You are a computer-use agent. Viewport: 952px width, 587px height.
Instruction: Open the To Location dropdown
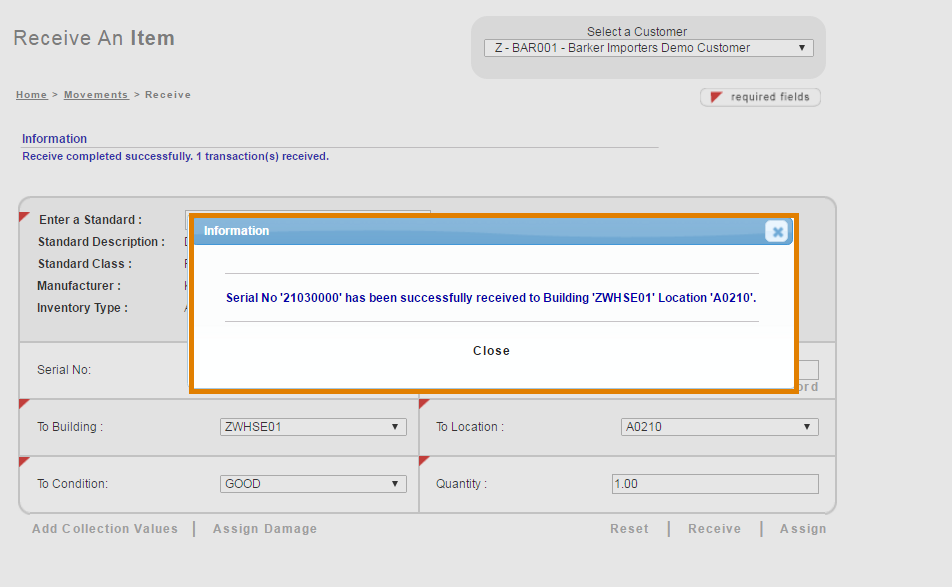pos(719,427)
